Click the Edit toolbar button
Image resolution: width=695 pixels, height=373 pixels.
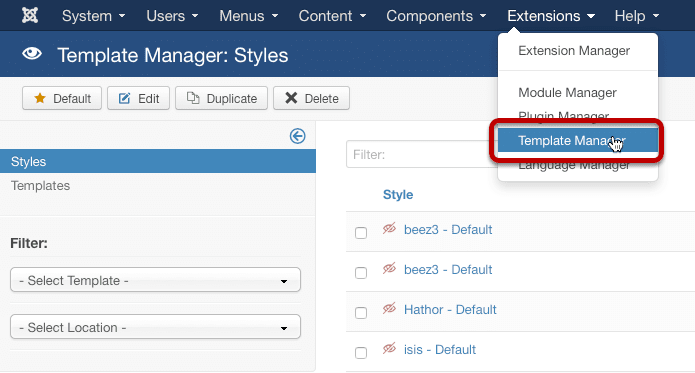click(x=138, y=98)
